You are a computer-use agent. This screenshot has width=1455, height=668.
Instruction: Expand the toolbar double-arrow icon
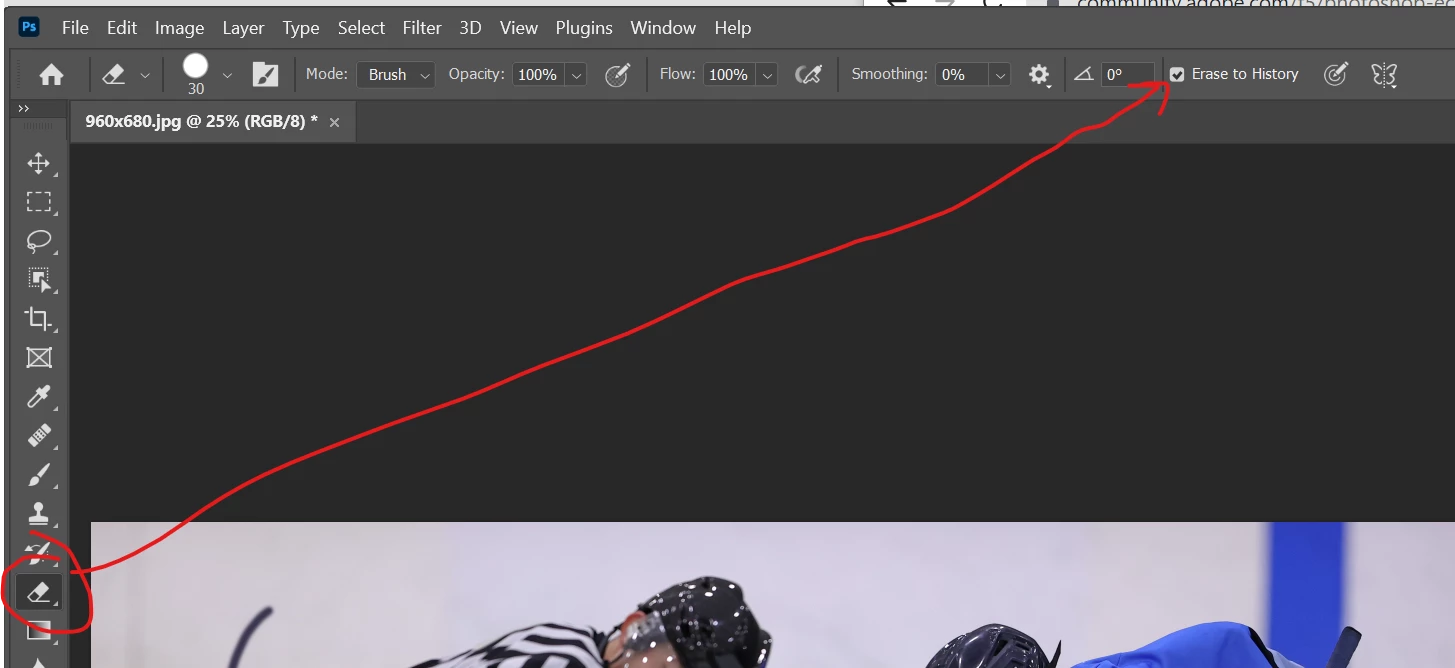24,108
